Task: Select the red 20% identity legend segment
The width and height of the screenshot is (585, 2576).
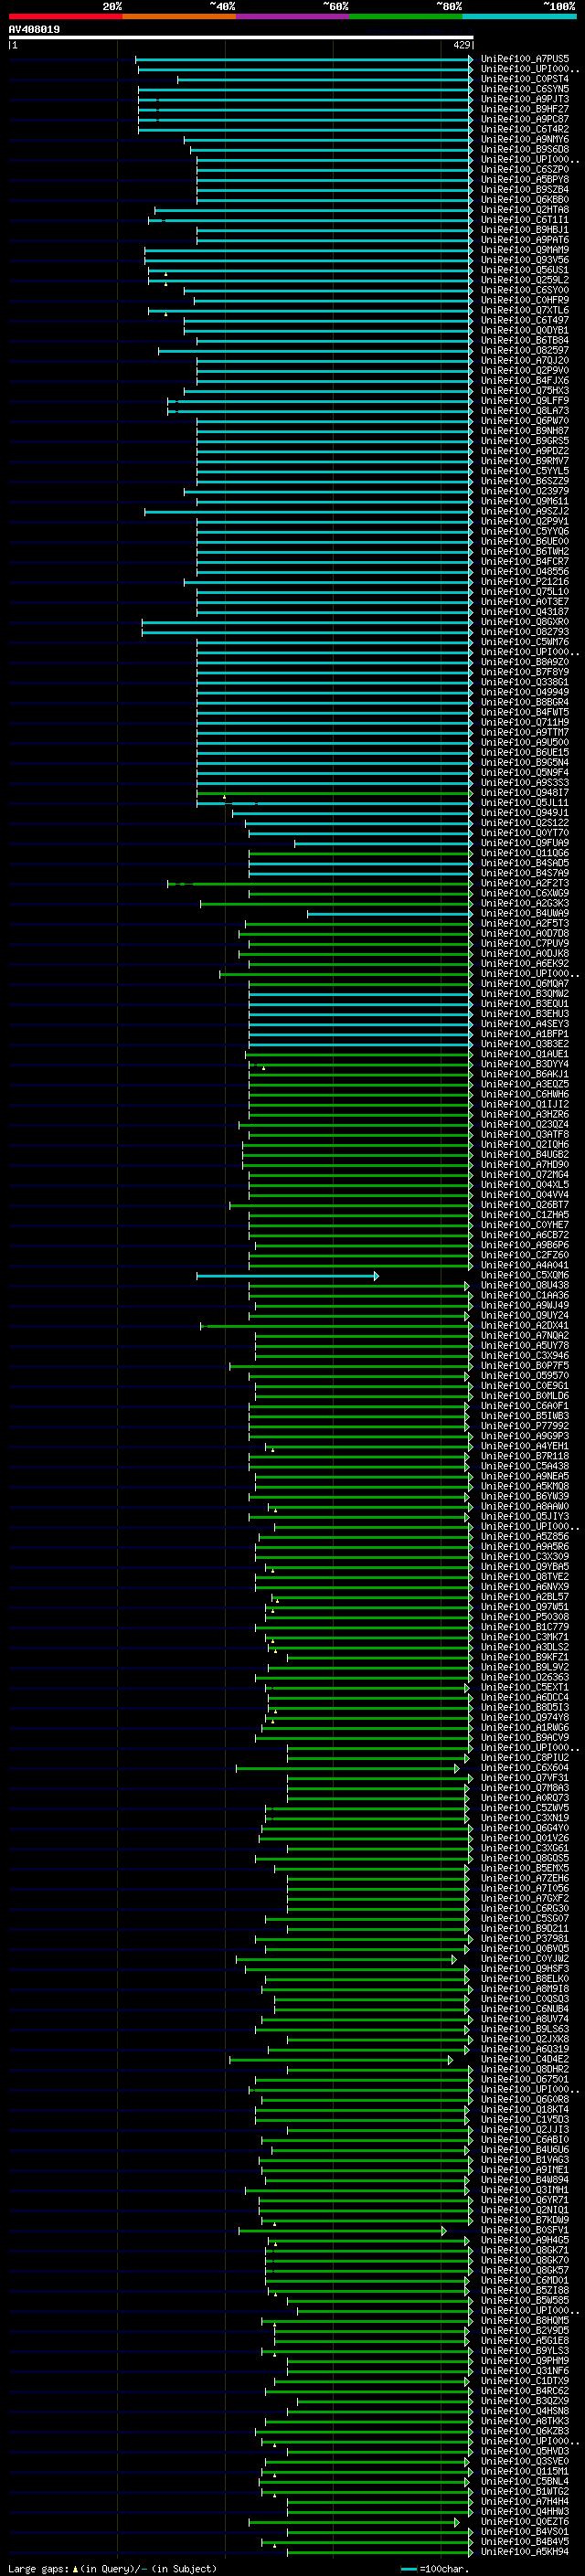Action: tap(65, 16)
